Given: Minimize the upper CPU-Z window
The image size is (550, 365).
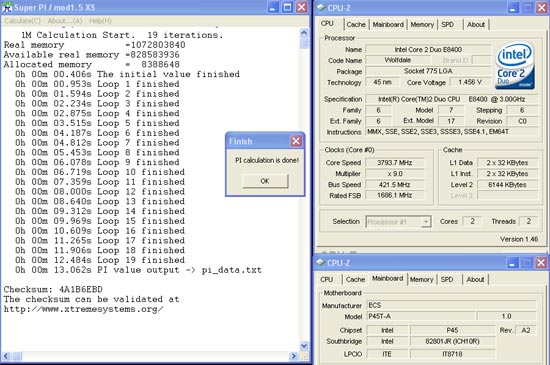Looking at the screenshot, I should click(513, 8).
